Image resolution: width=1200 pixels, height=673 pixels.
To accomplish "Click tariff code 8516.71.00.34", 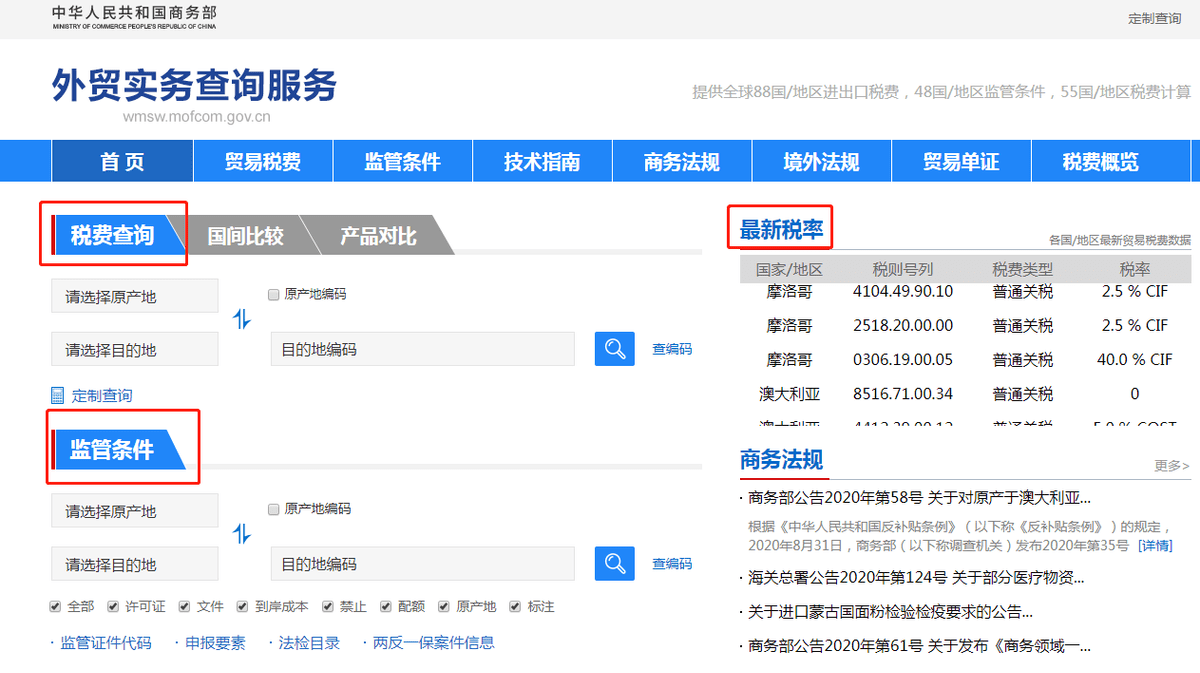I will pyautogui.click(x=903, y=393).
